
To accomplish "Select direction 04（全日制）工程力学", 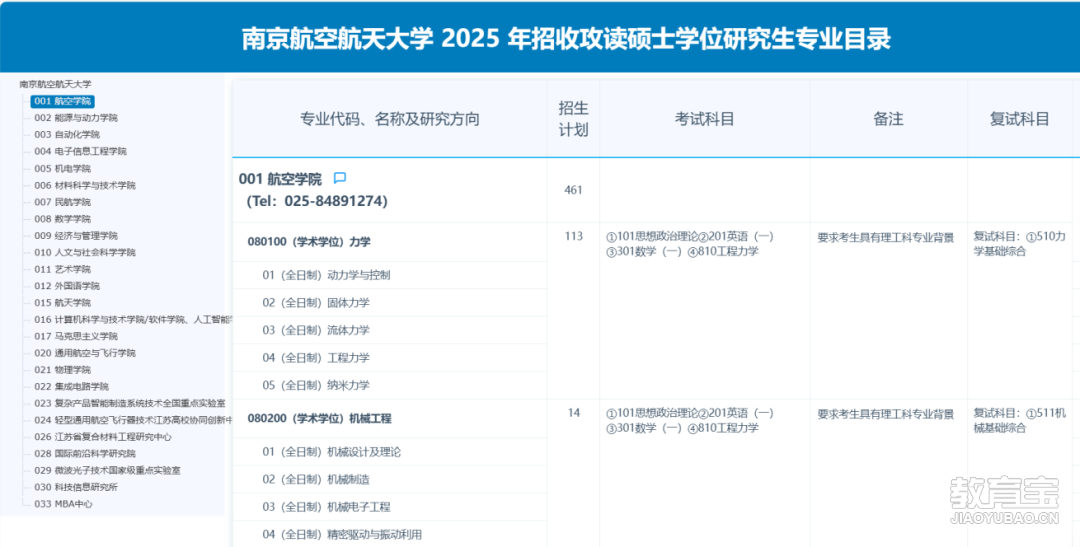I will click(x=315, y=358).
